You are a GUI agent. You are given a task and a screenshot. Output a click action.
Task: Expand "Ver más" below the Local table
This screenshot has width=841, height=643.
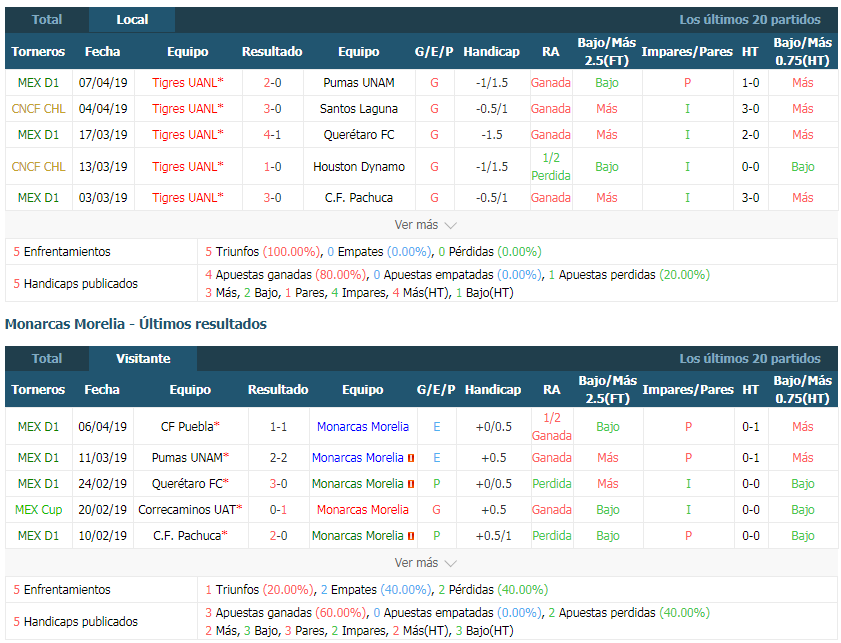(x=425, y=225)
